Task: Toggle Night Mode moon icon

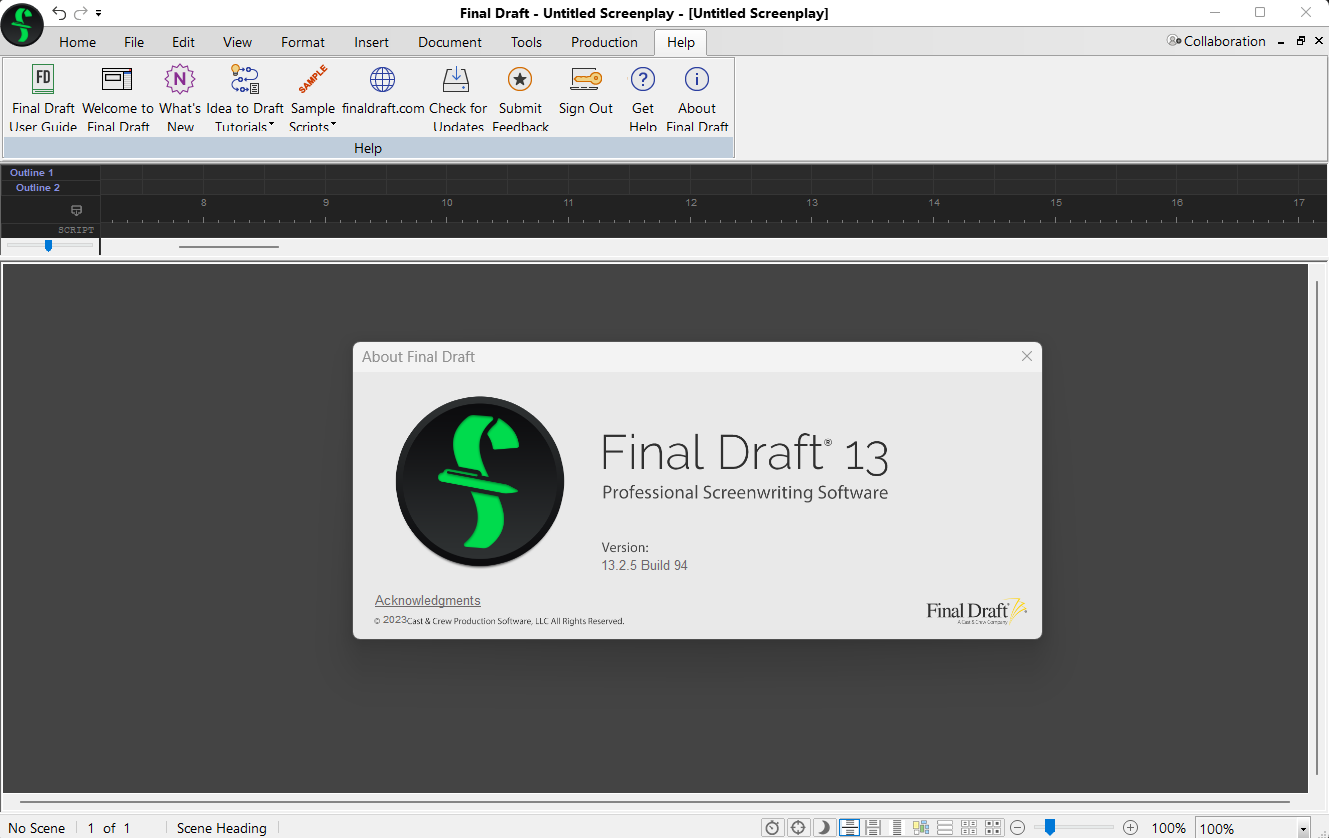Action: pos(824,827)
